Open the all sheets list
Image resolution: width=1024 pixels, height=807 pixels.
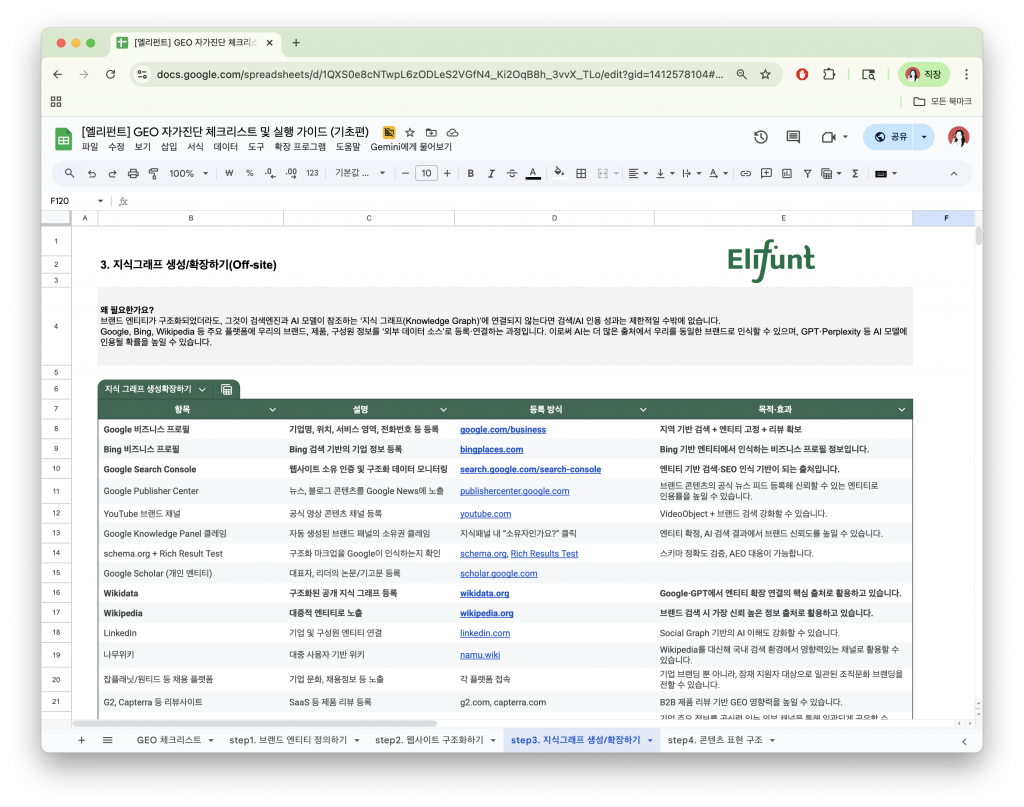point(108,740)
